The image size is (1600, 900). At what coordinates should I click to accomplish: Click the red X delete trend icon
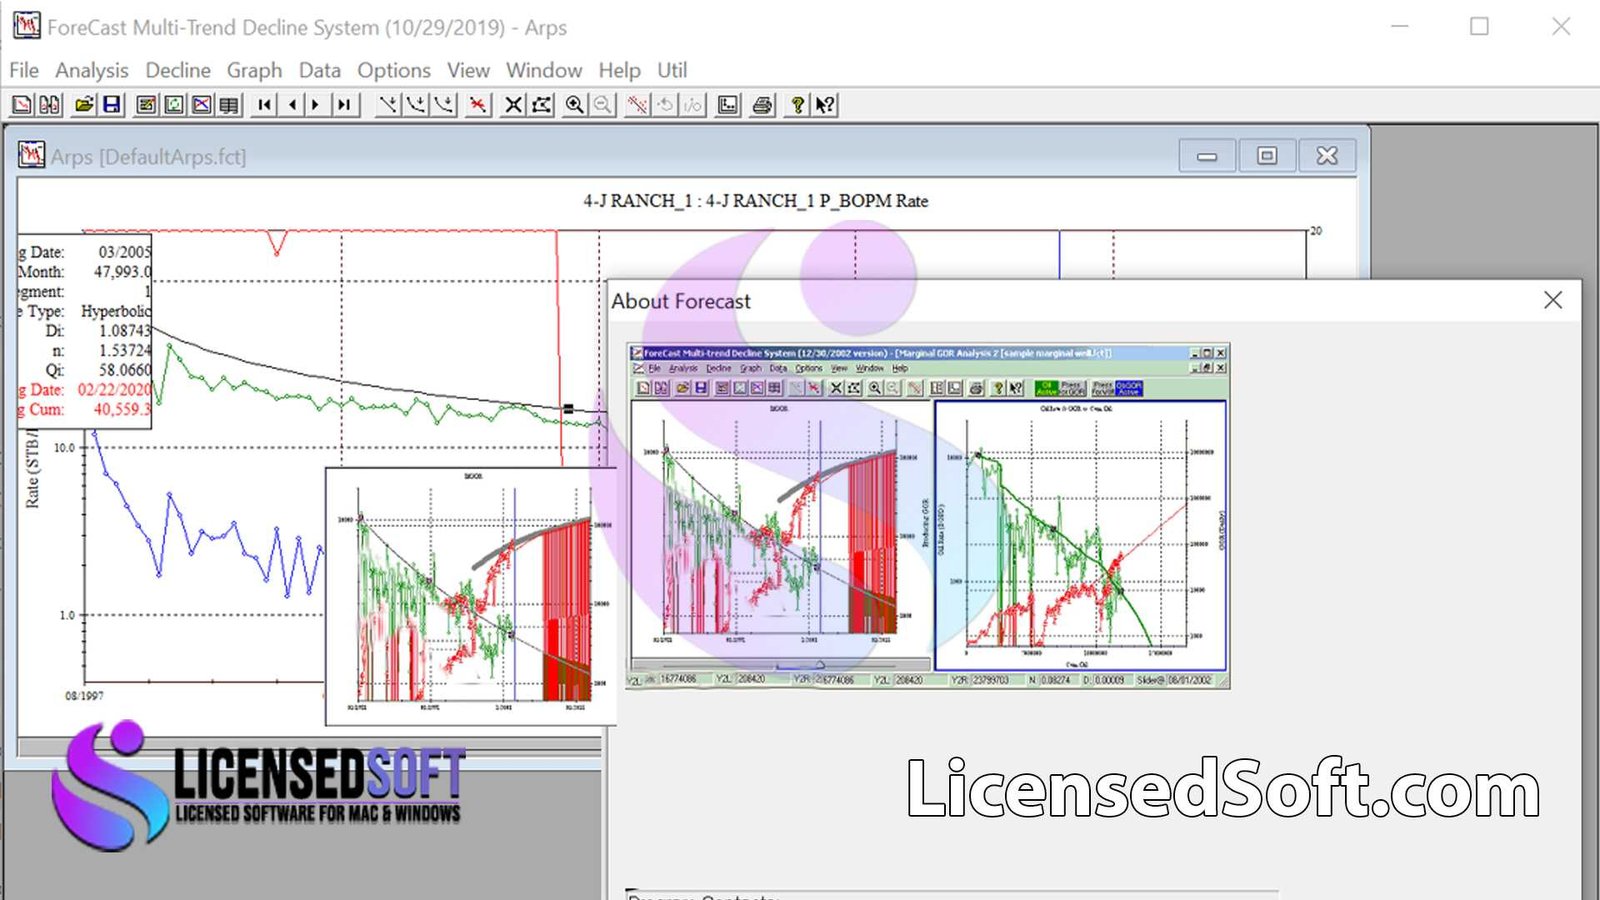(478, 104)
